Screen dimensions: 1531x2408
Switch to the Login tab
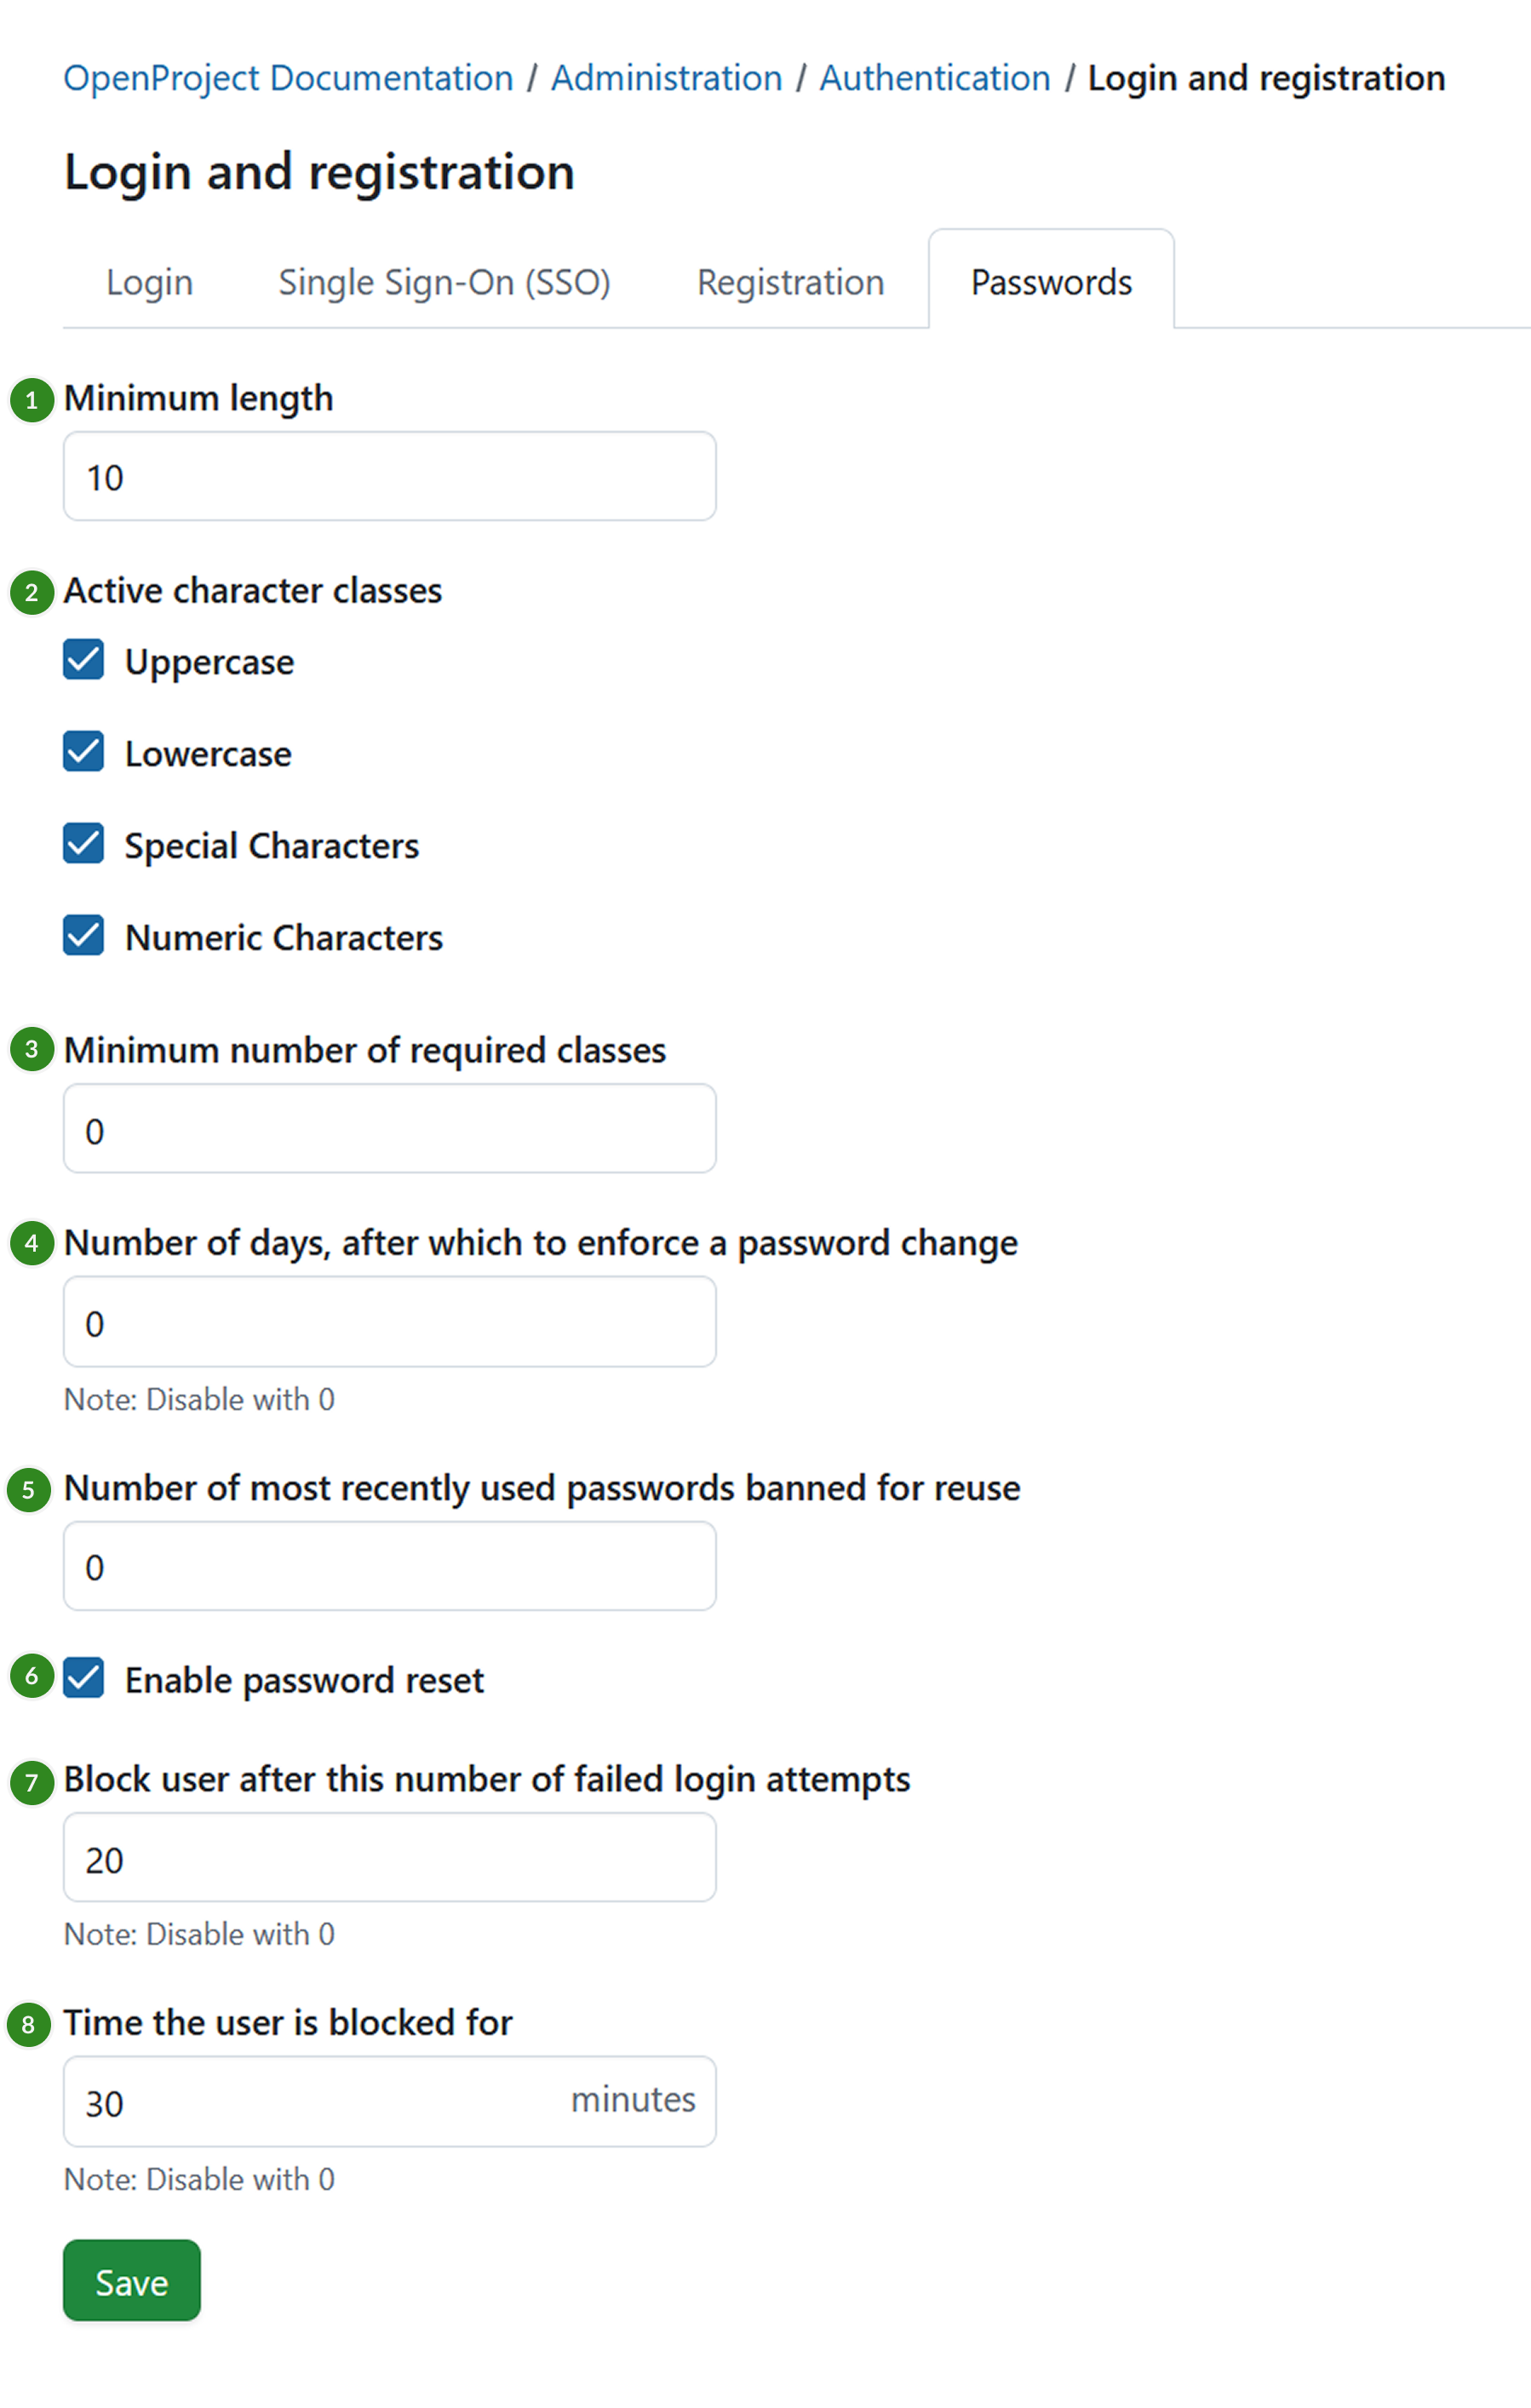point(148,281)
